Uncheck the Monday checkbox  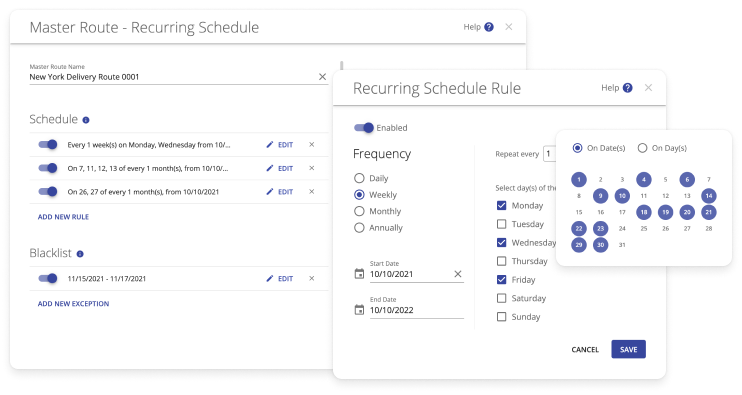(x=502, y=205)
